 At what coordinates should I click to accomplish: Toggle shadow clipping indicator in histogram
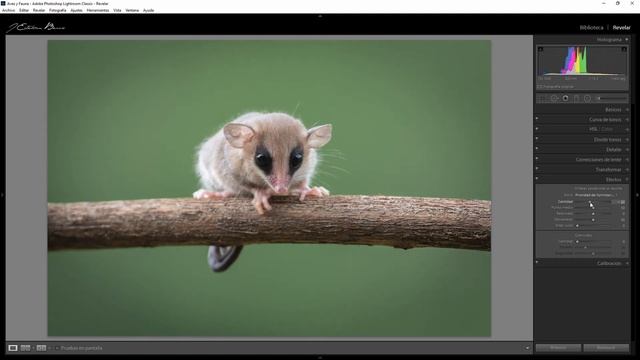point(540,49)
